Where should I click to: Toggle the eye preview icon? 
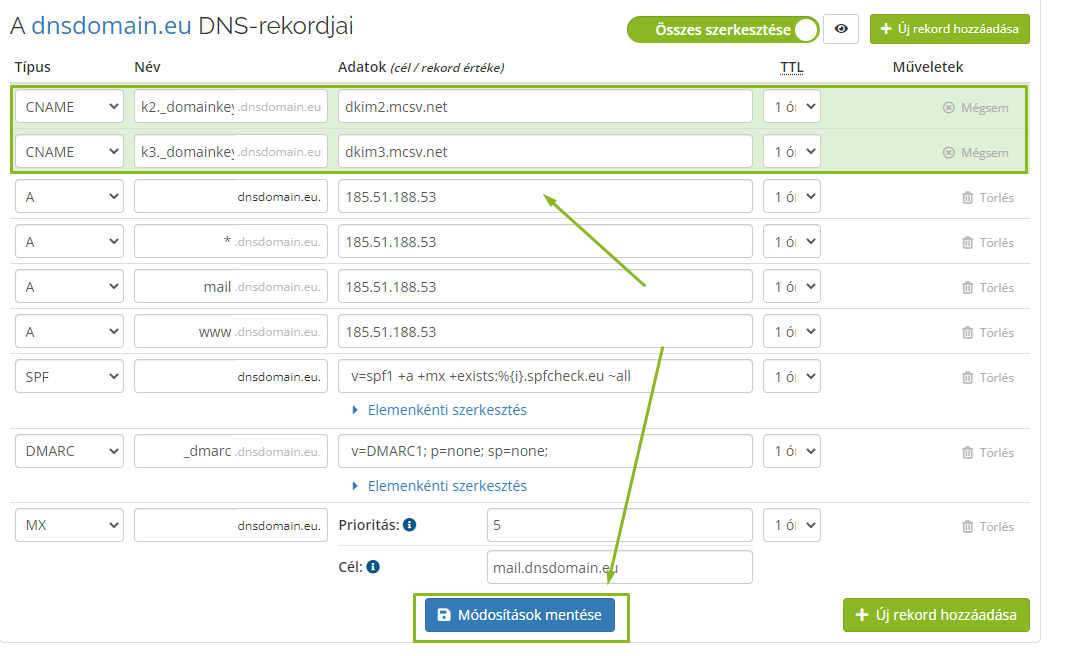841,29
